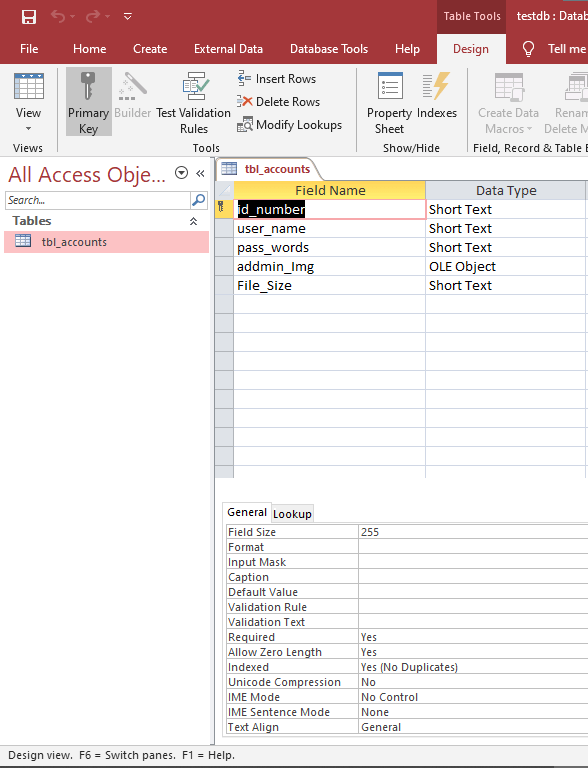The width and height of the screenshot is (588, 768).
Task: Switch to the Home ribbon tab
Action: (90, 49)
